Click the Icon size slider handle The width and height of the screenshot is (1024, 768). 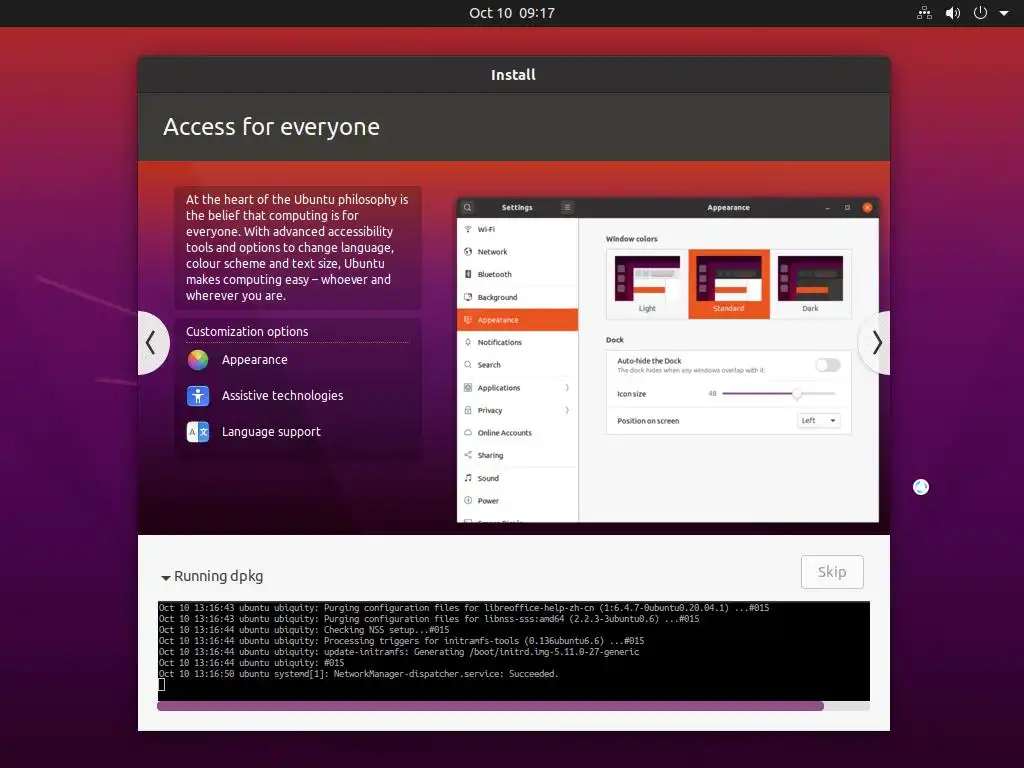coord(796,394)
